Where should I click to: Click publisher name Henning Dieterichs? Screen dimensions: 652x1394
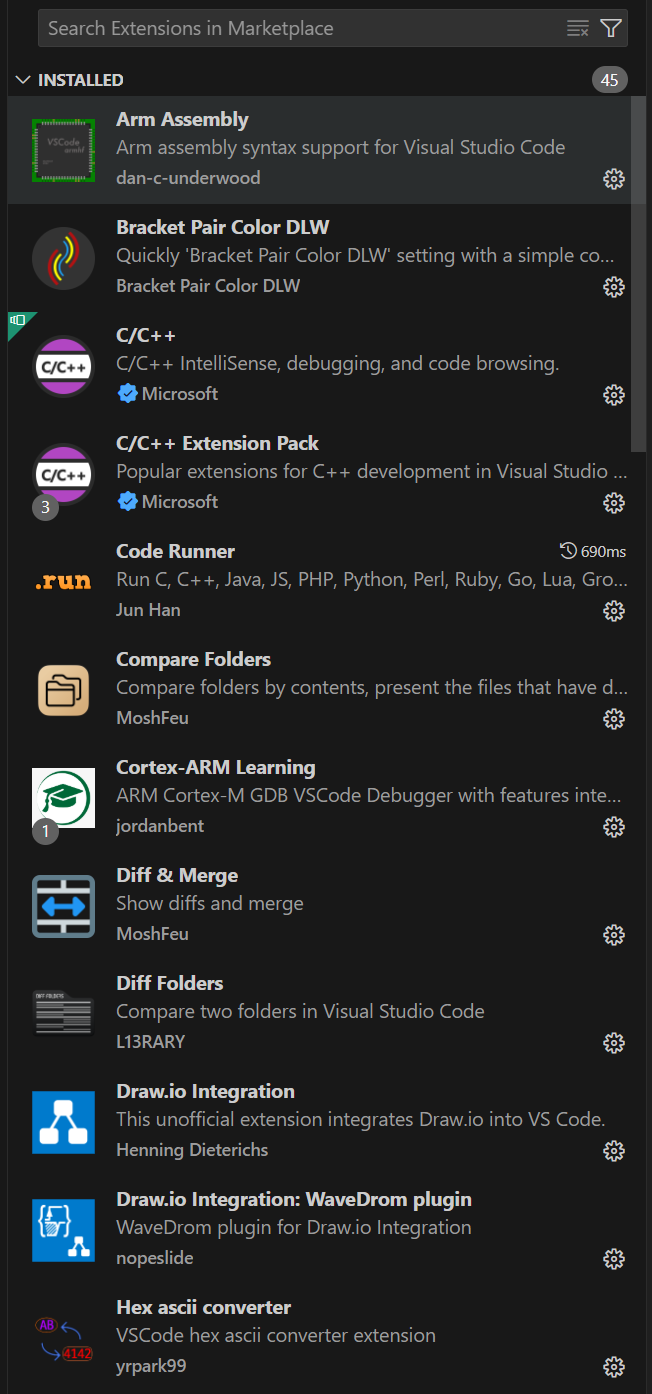point(192,1150)
